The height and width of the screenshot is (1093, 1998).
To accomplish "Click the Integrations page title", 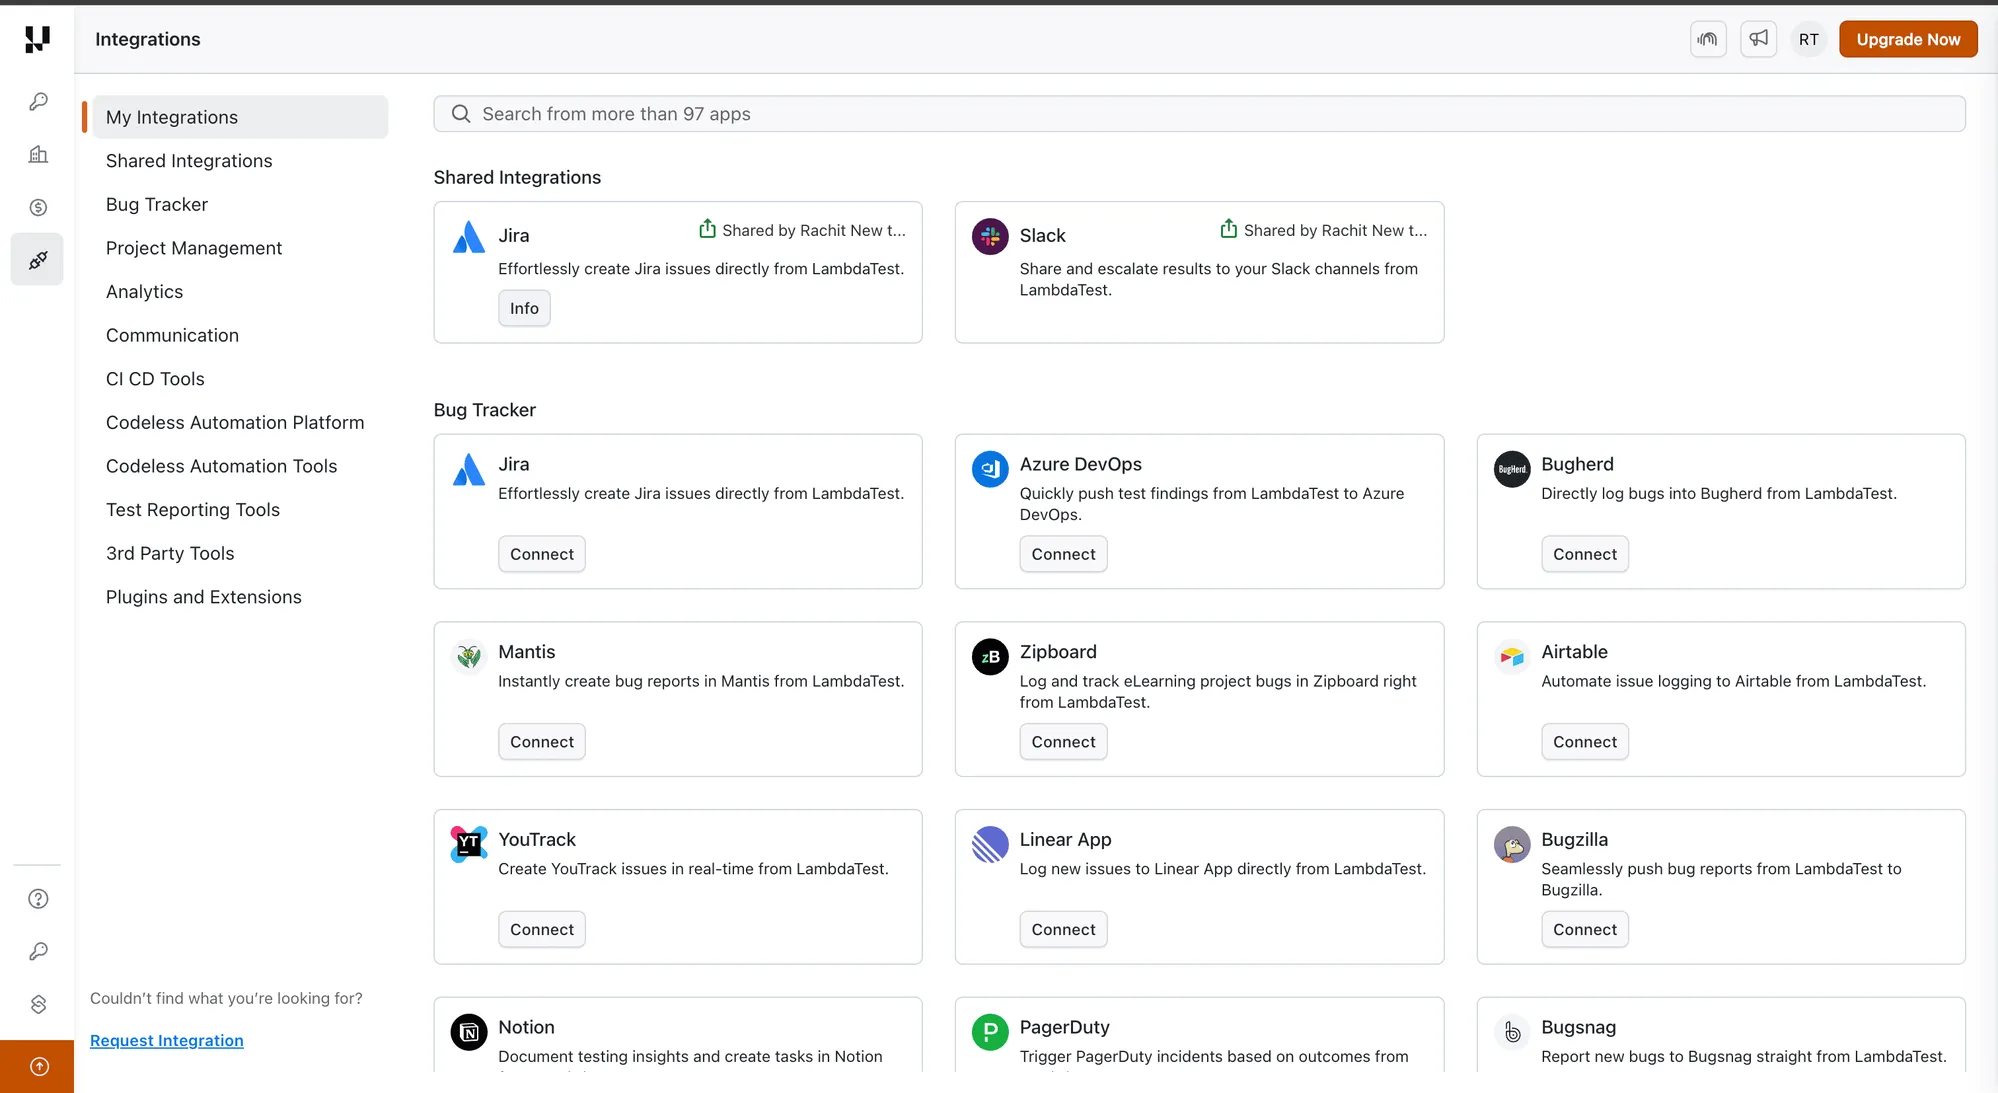I will pos(148,39).
